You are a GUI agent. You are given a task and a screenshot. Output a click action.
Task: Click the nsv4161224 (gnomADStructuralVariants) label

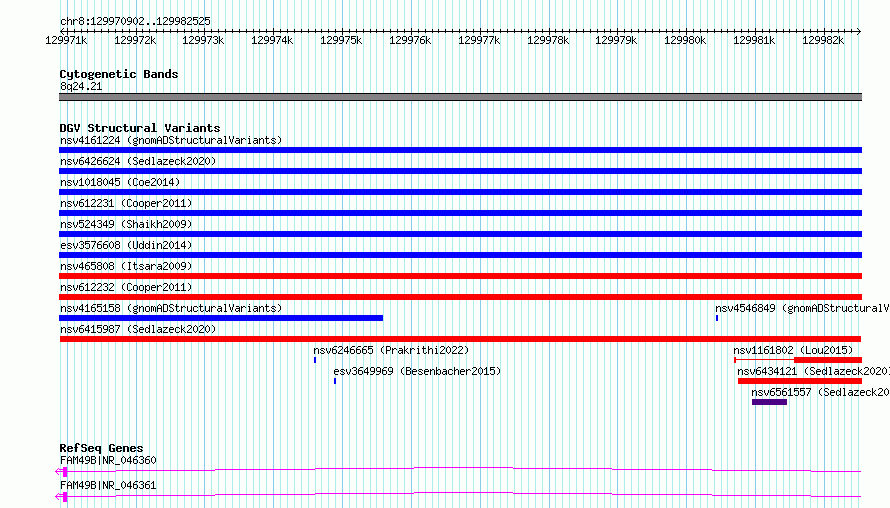(171, 140)
